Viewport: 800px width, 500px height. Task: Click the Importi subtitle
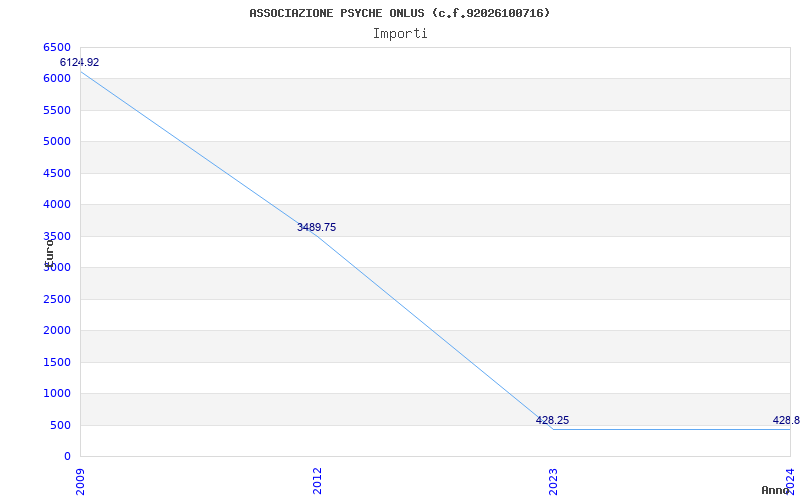[x=400, y=34]
